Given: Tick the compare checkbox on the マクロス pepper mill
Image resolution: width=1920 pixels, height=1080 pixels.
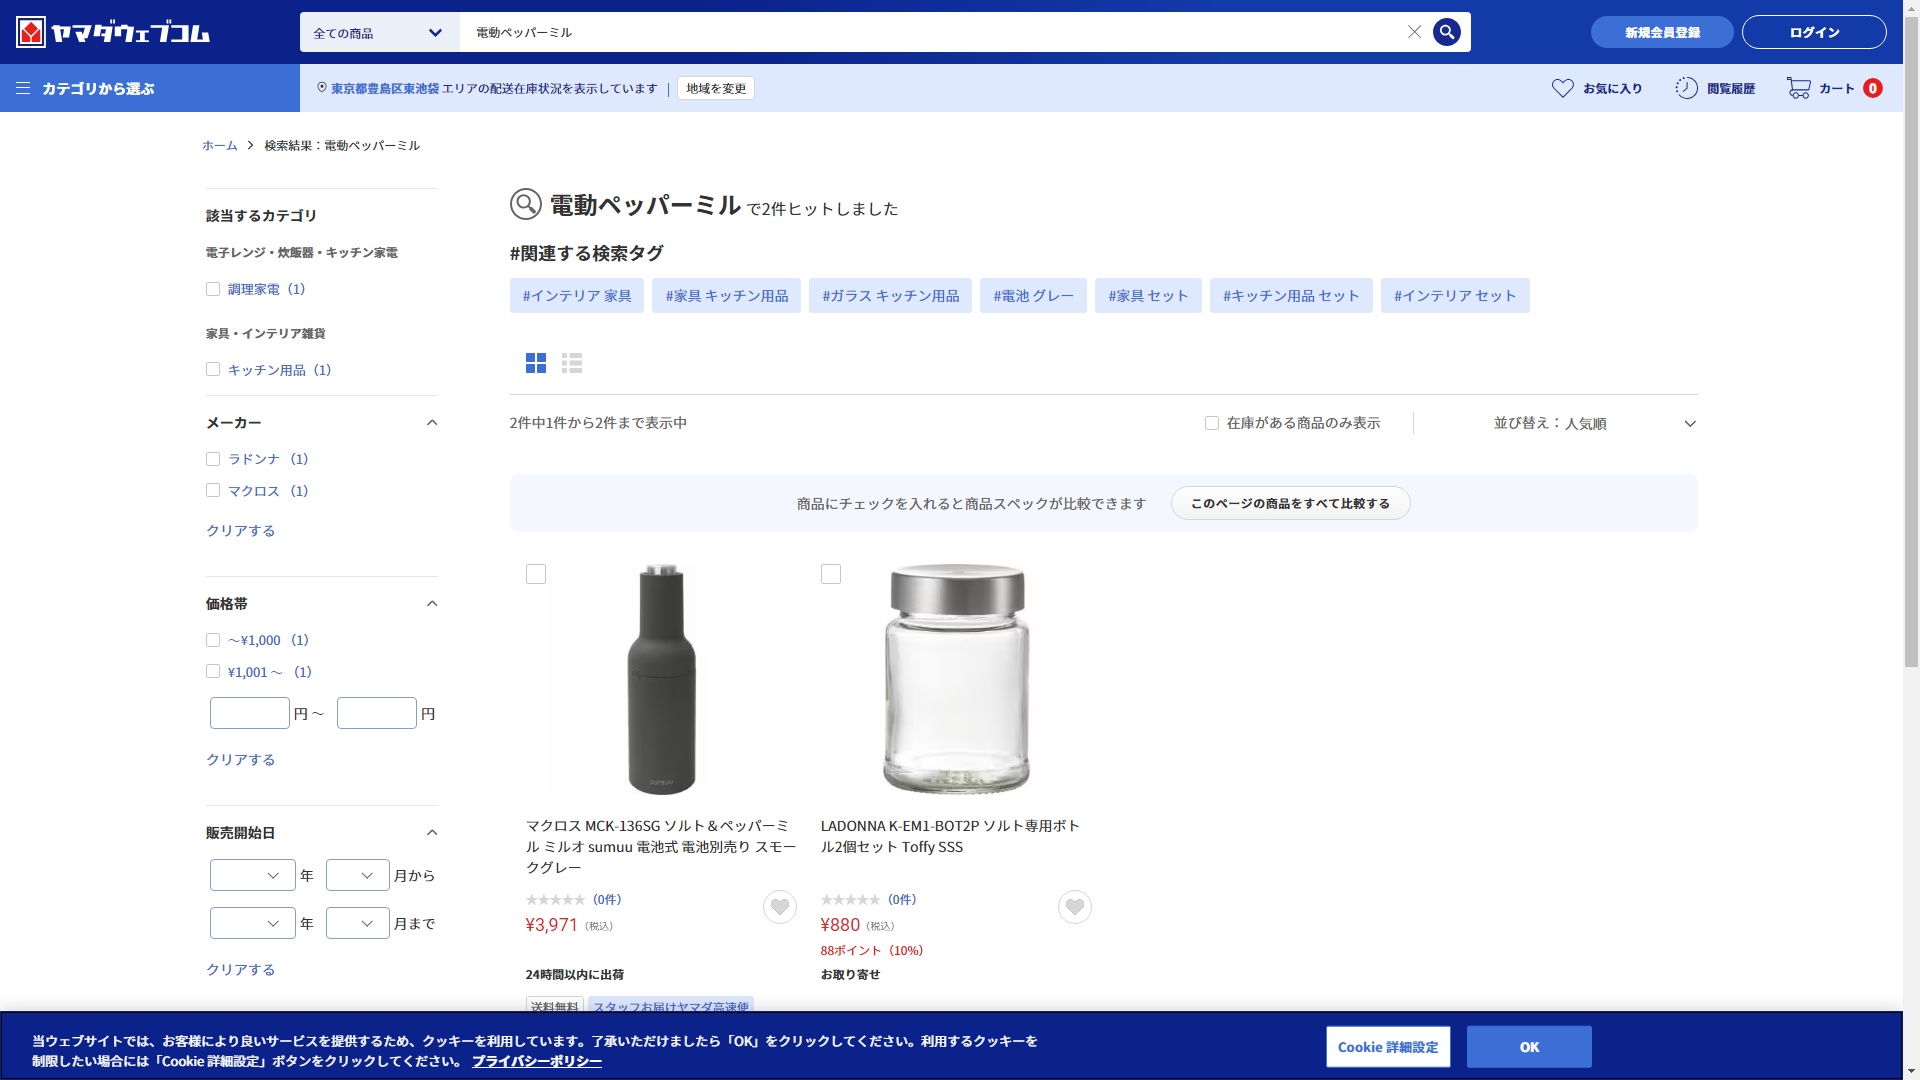Looking at the screenshot, I should [536, 574].
